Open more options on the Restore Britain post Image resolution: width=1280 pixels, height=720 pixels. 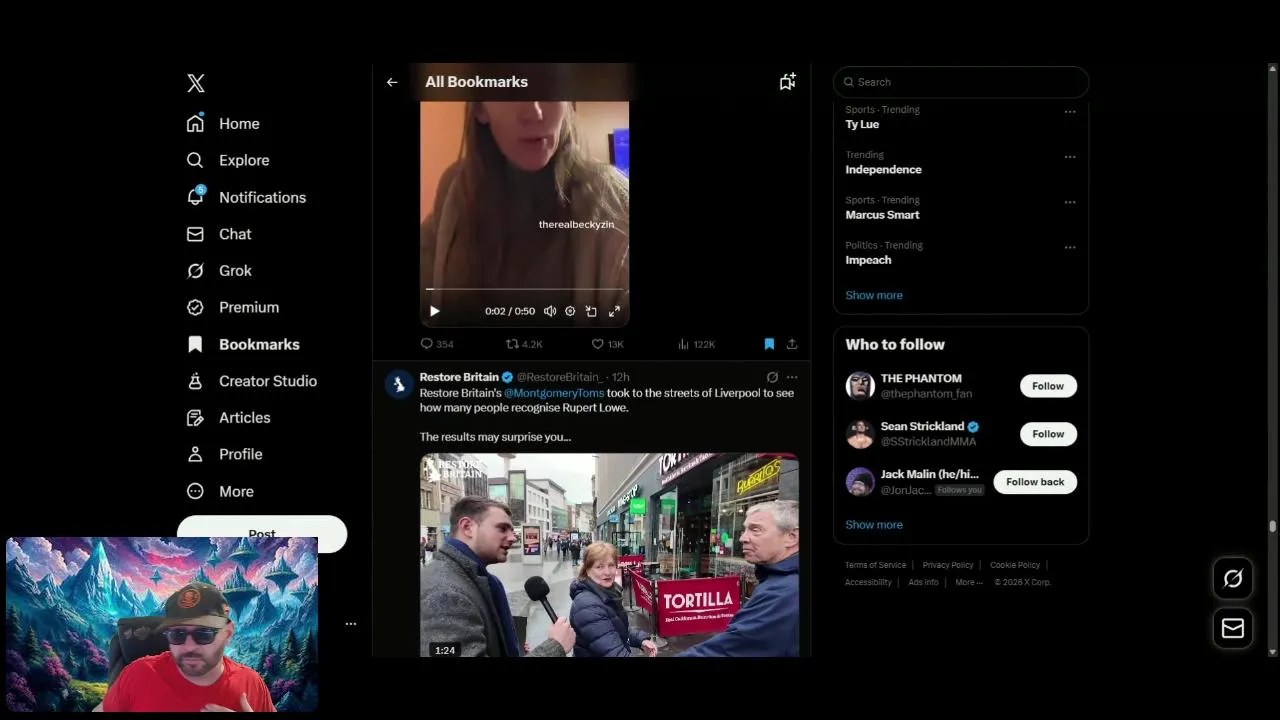[x=792, y=377]
